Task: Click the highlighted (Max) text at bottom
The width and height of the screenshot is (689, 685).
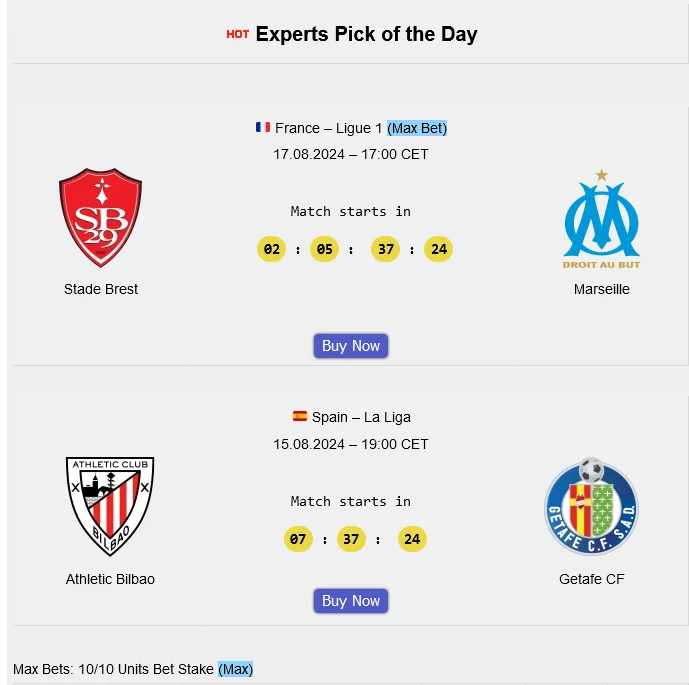Action: (236, 668)
